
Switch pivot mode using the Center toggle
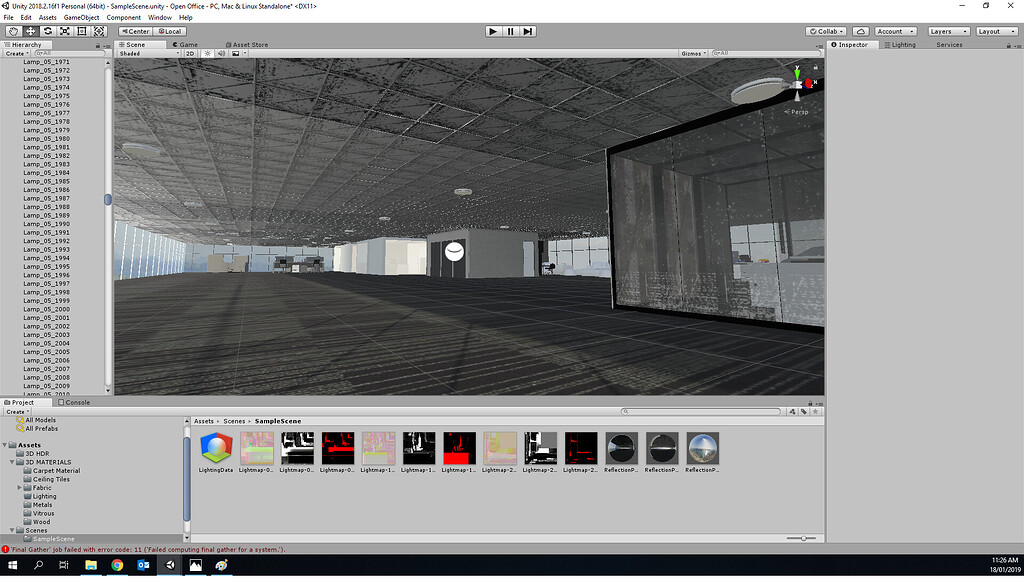[x=135, y=31]
